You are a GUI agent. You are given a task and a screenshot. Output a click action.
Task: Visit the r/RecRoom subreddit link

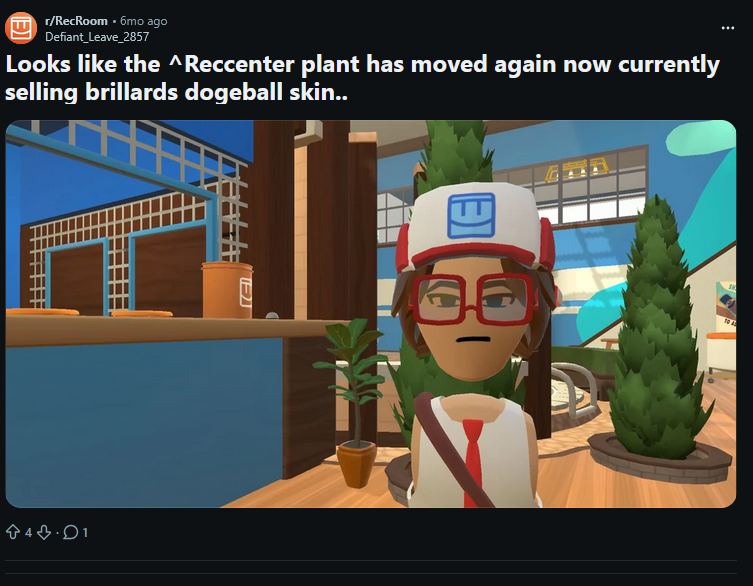point(76,21)
